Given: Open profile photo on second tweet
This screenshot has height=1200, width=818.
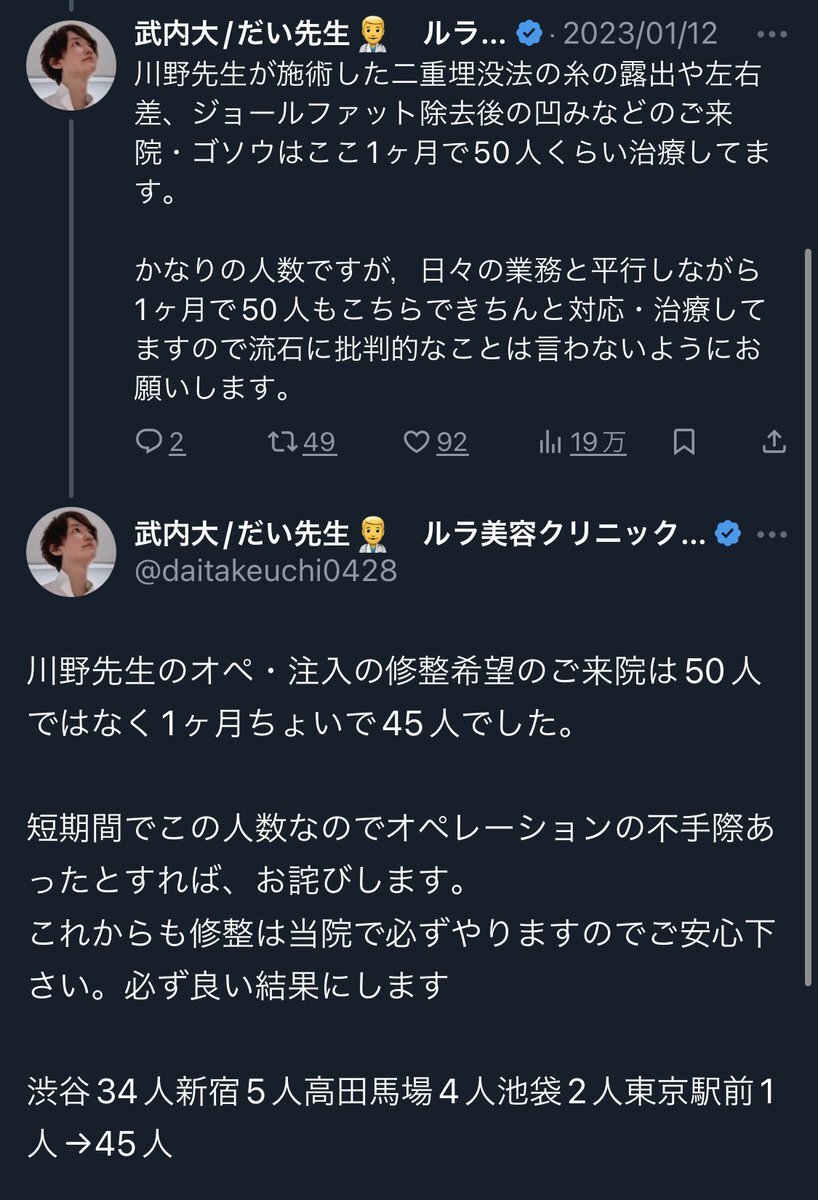Looking at the screenshot, I should (x=71, y=552).
